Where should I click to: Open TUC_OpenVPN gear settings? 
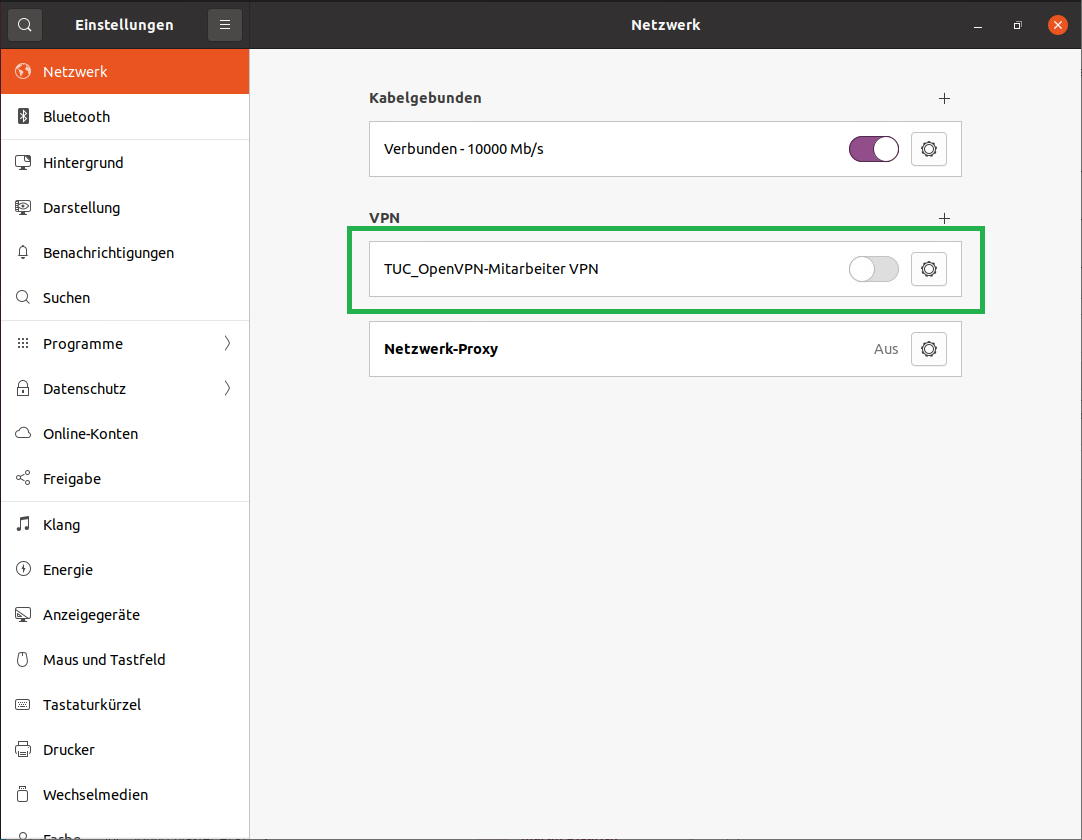[x=928, y=269]
